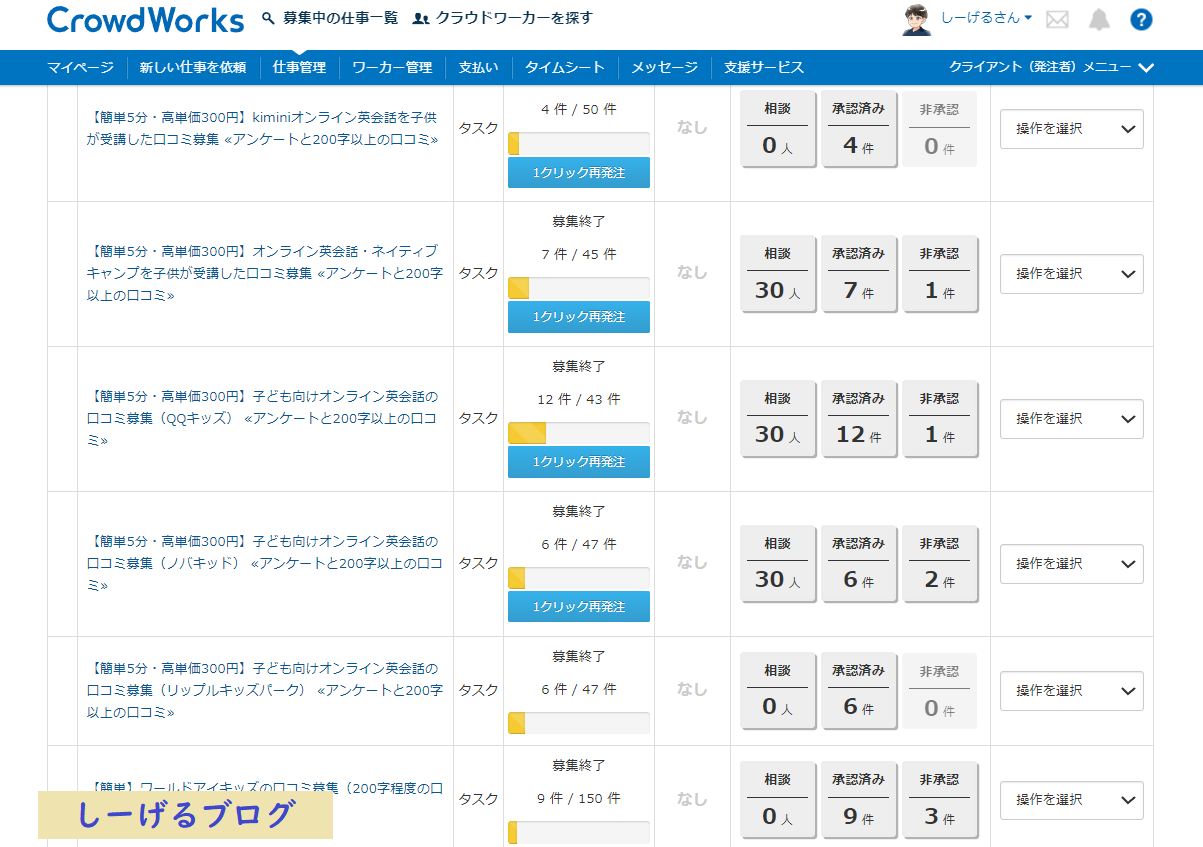
Task: Open 新しい仕事を依頼 menu item
Action: tap(193, 67)
